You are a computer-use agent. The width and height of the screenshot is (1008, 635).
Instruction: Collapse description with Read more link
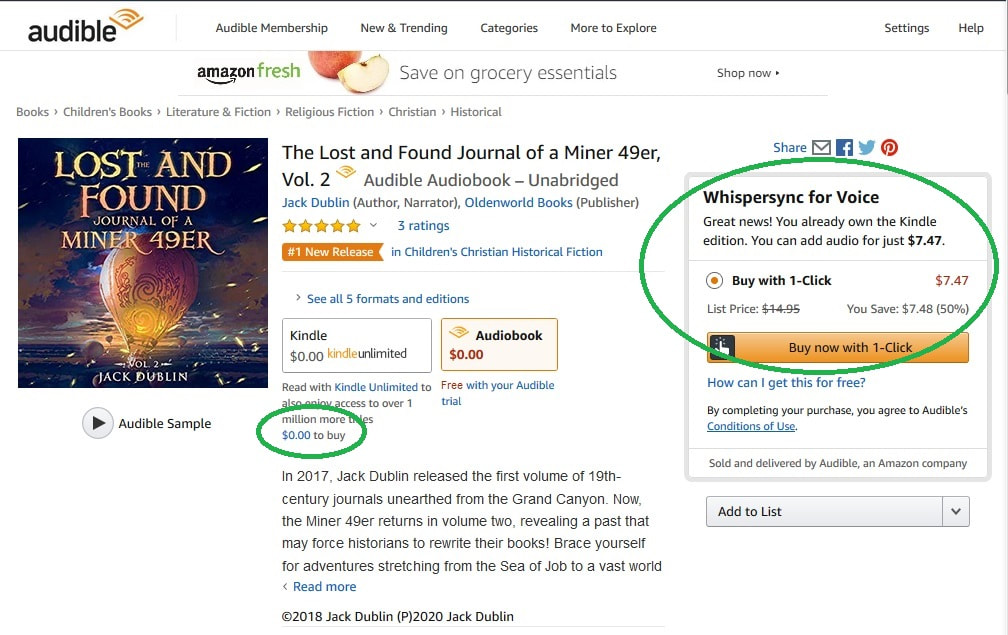click(320, 586)
